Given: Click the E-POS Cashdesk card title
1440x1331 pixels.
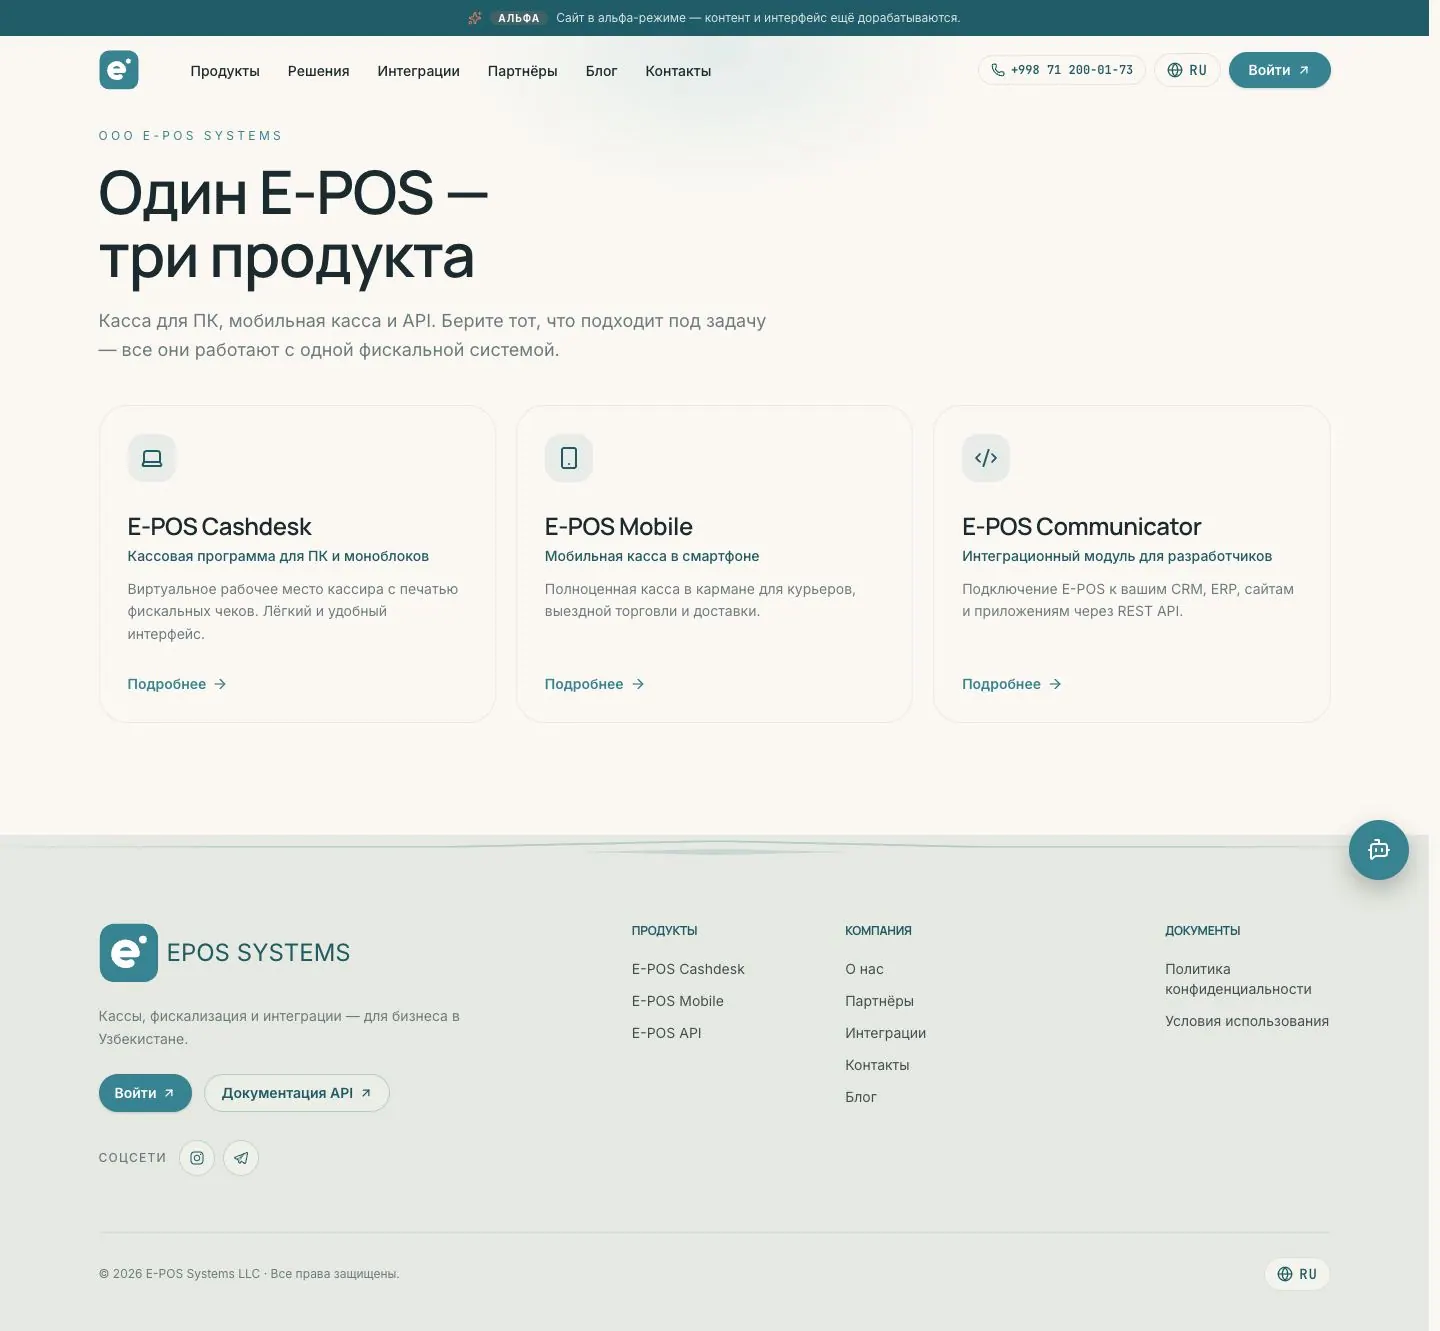Looking at the screenshot, I should [220, 527].
